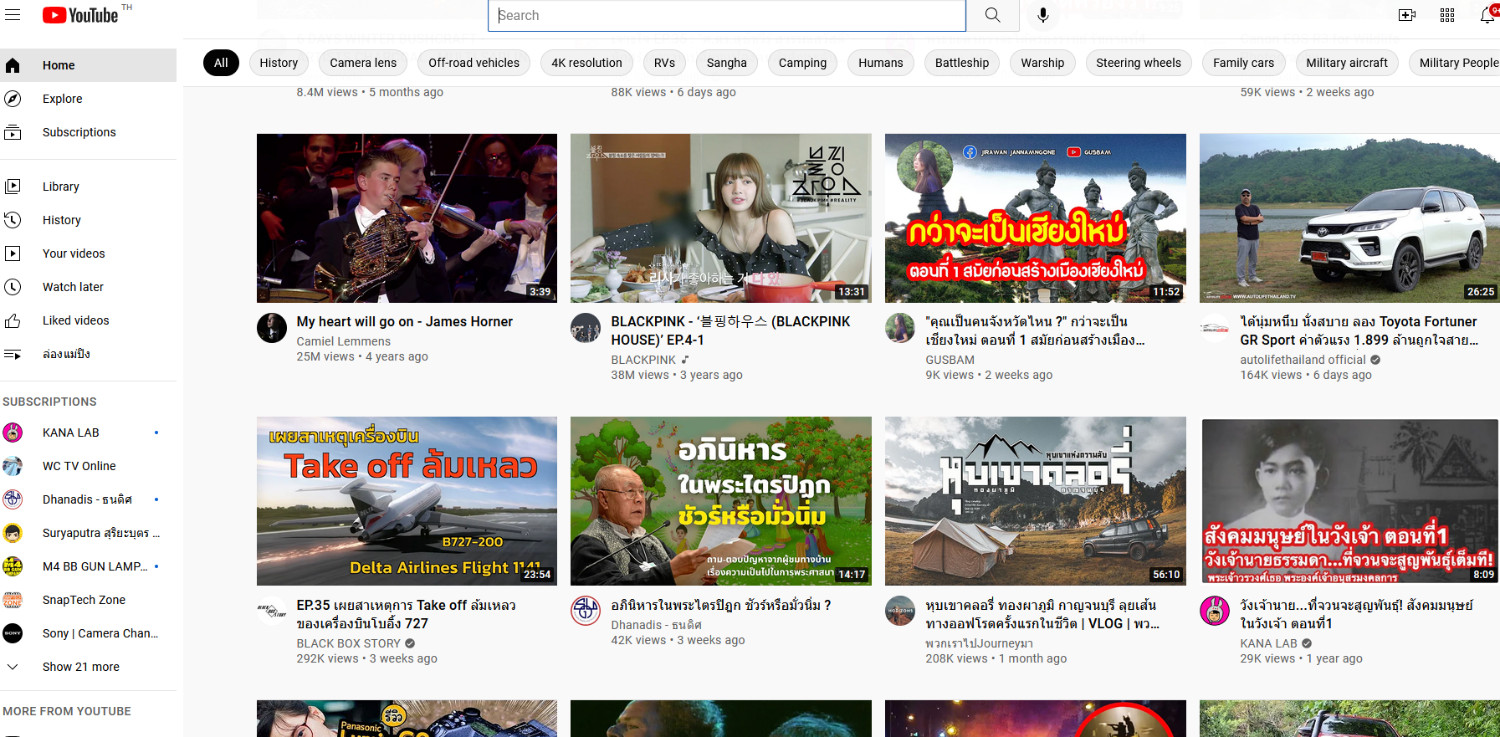Open the Watch later playlist
Image resolution: width=1500 pixels, height=737 pixels.
(88, 287)
